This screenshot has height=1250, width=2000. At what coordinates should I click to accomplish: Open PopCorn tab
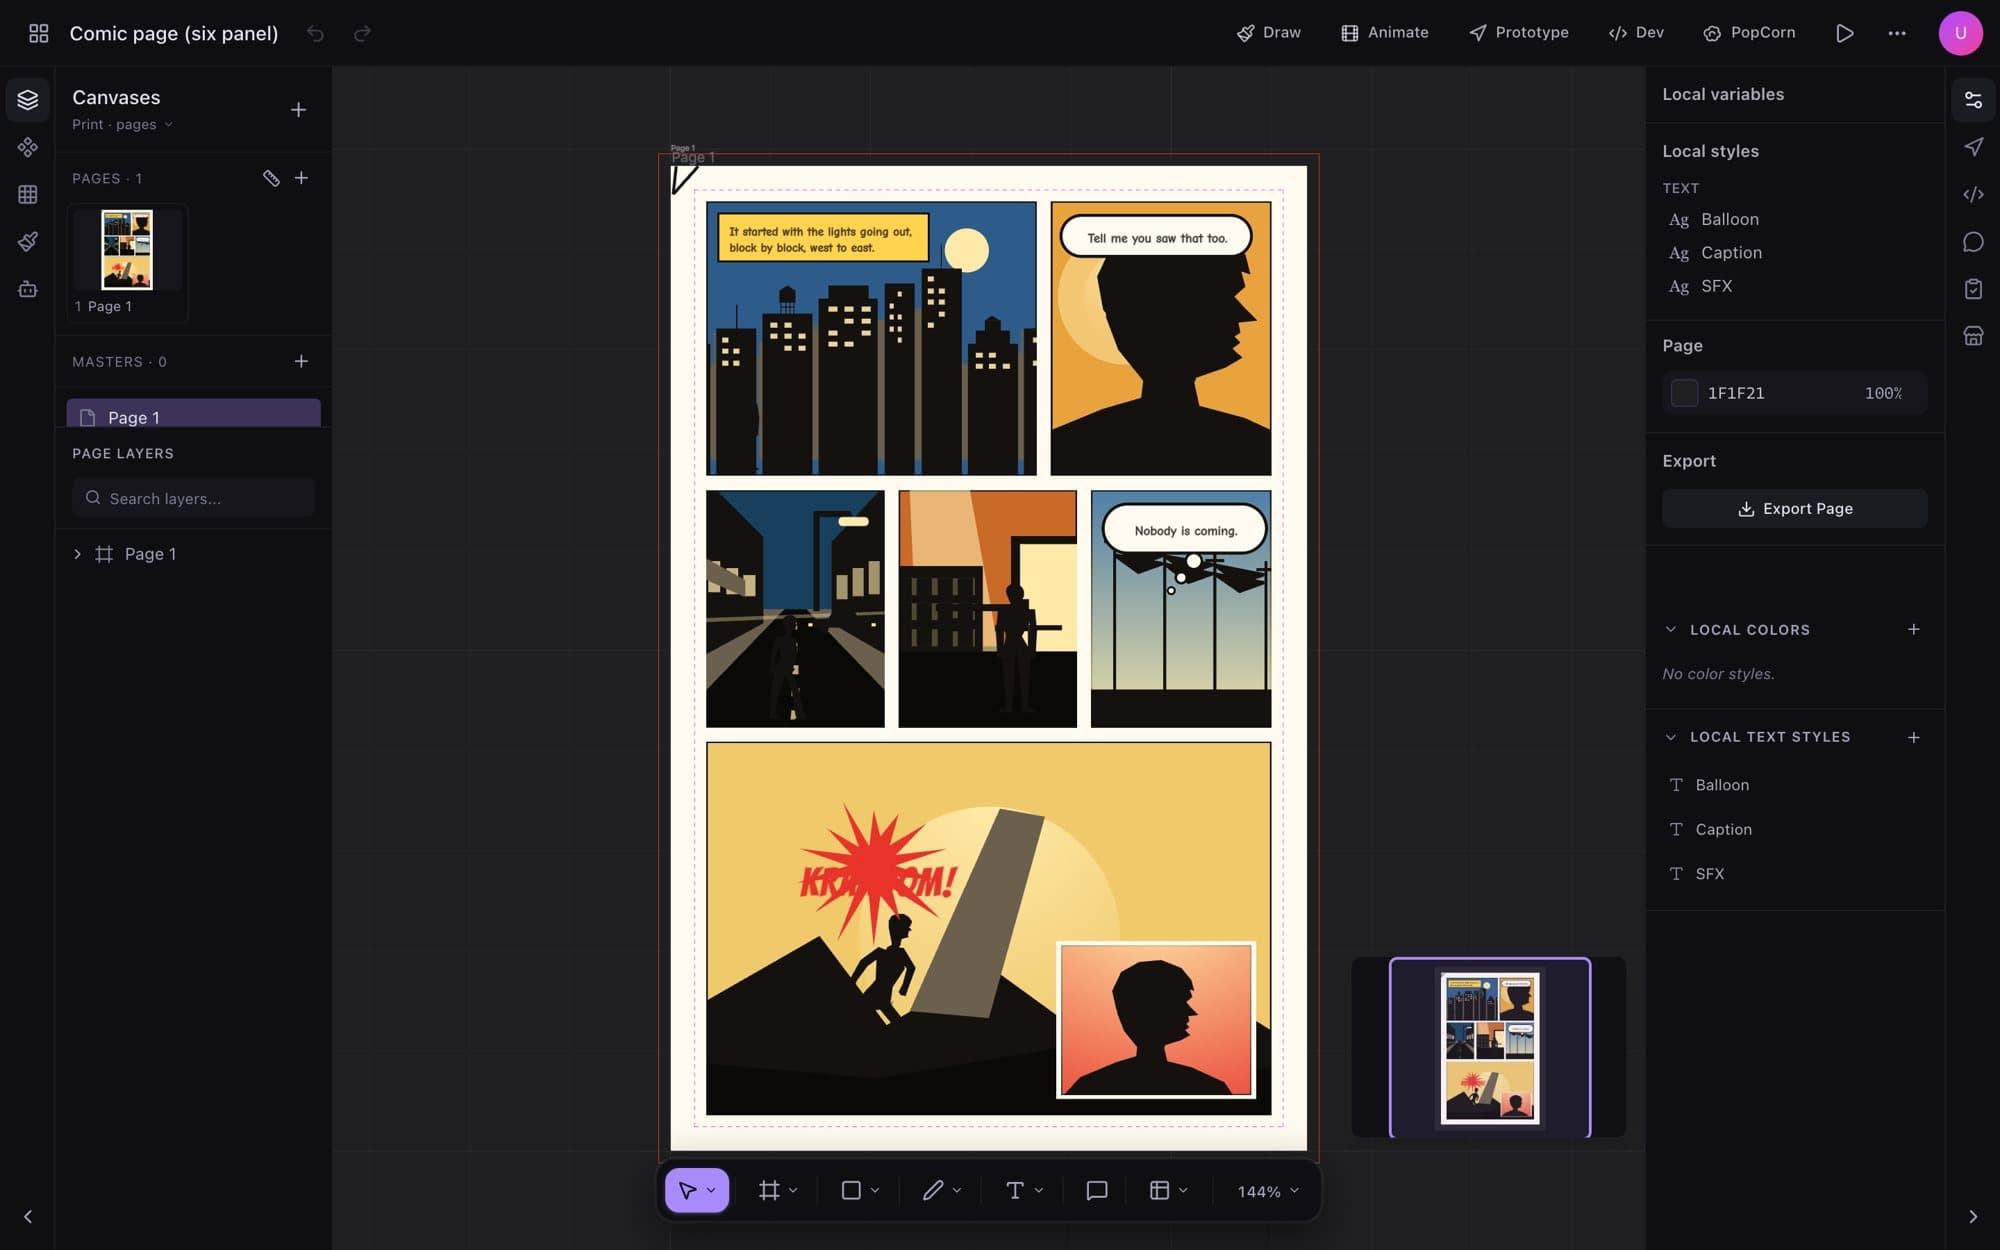point(1749,33)
